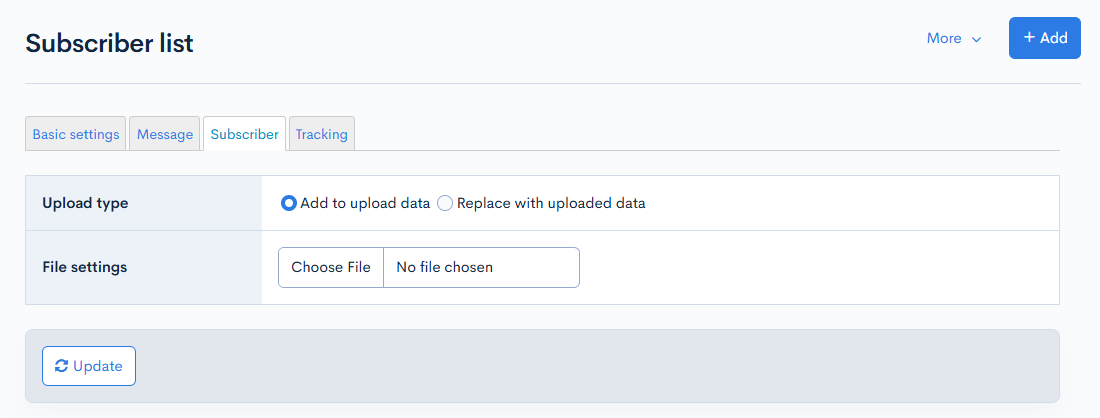Click the 'No file chosen' file field
This screenshot has height=418, width=1100.
pos(481,267)
